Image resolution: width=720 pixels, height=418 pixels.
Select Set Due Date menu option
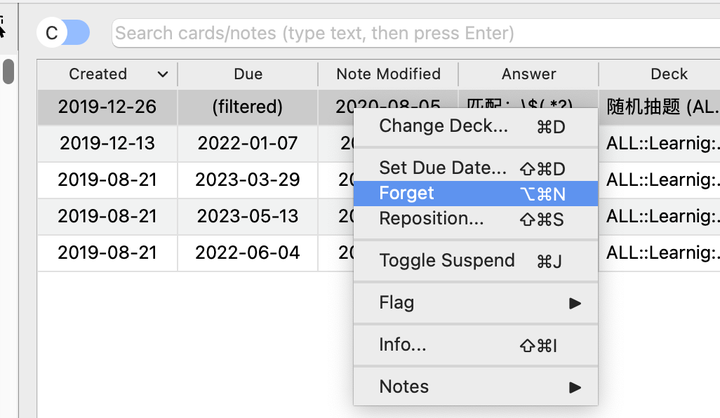pyautogui.click(x=443, y=168)
